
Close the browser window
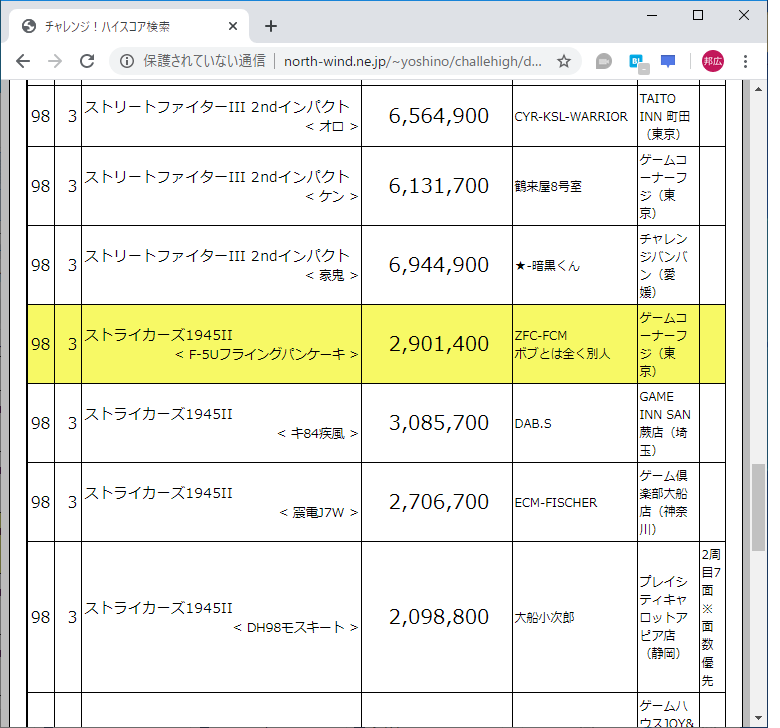744,15
